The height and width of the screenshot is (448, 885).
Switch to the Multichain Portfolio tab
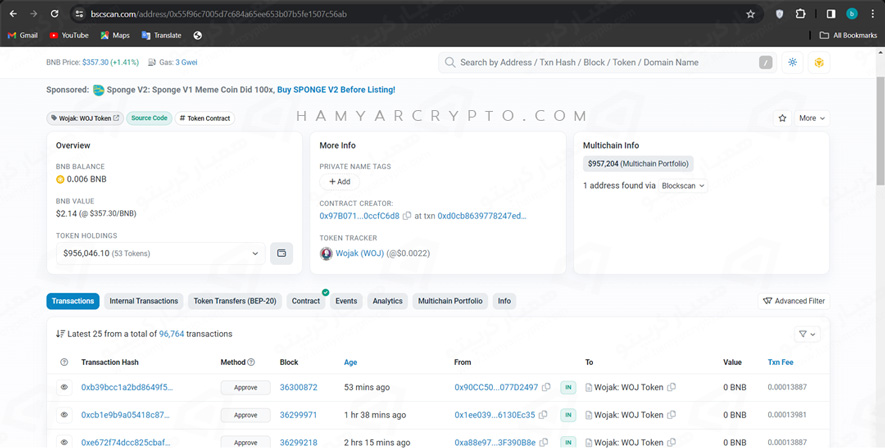point(450,301)
